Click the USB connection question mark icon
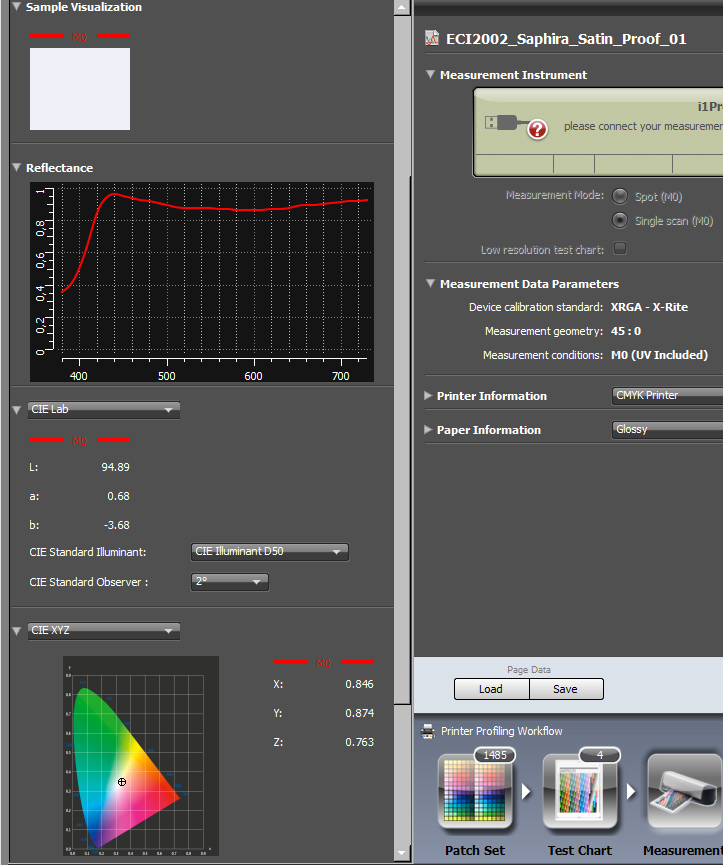The height and width of the screenshot is (865, 723). (x=537, y=130)
